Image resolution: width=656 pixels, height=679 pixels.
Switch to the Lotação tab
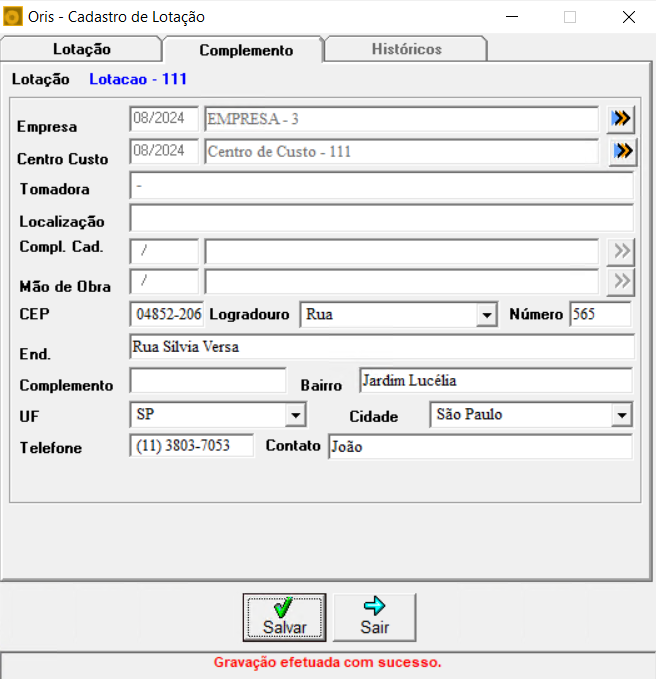[81, 49]
